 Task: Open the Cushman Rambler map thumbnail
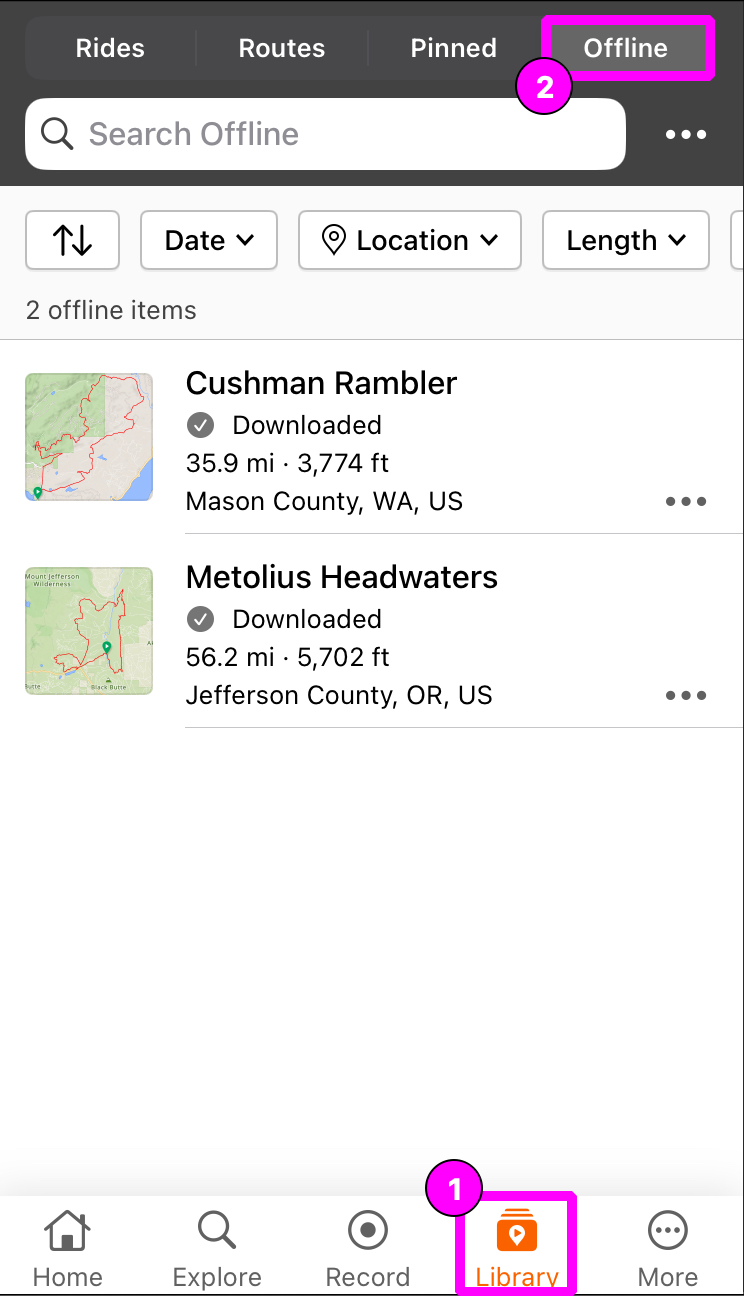89,437
